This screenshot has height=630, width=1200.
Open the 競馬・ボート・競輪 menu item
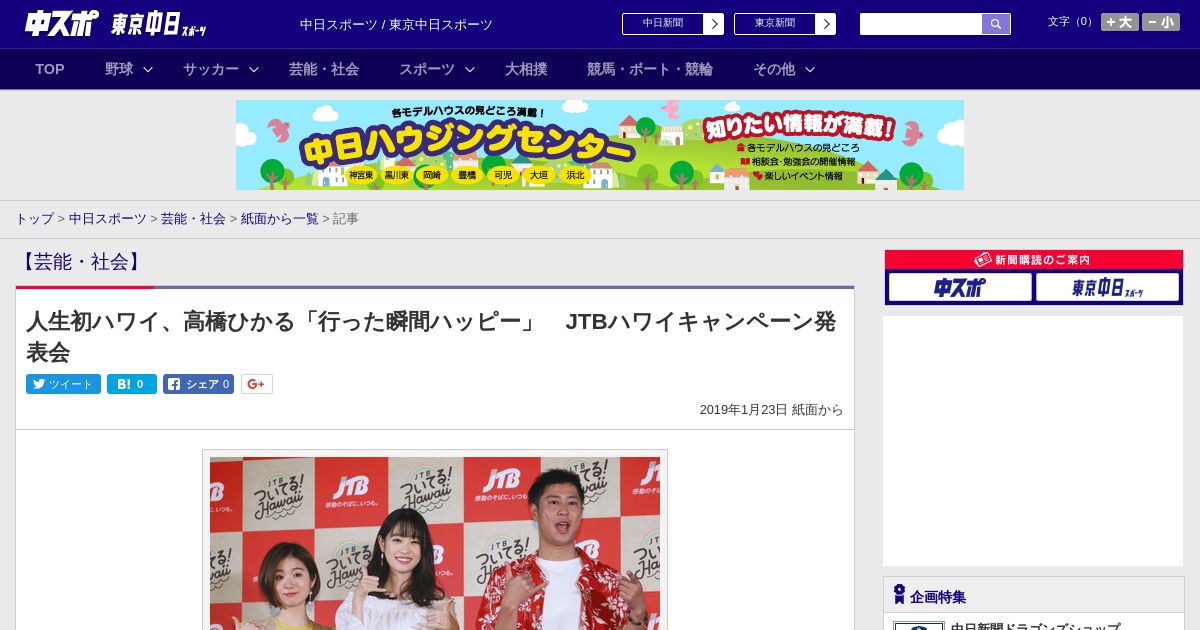coord(650,69)
